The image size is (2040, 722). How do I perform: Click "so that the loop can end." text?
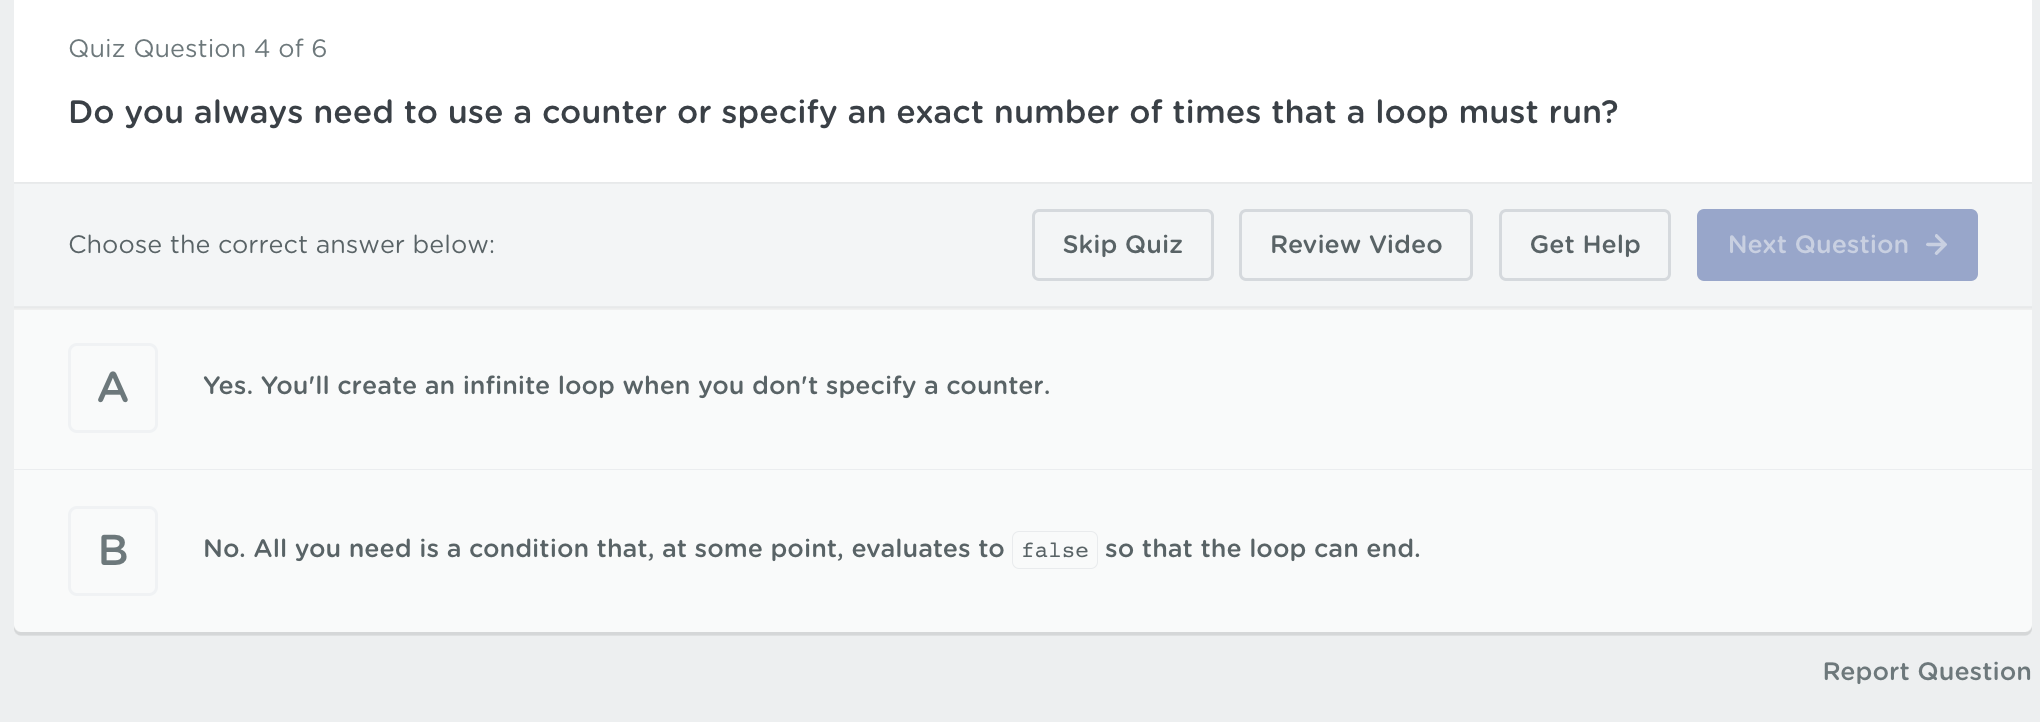pyautogui.click(x=1262, y=549)
